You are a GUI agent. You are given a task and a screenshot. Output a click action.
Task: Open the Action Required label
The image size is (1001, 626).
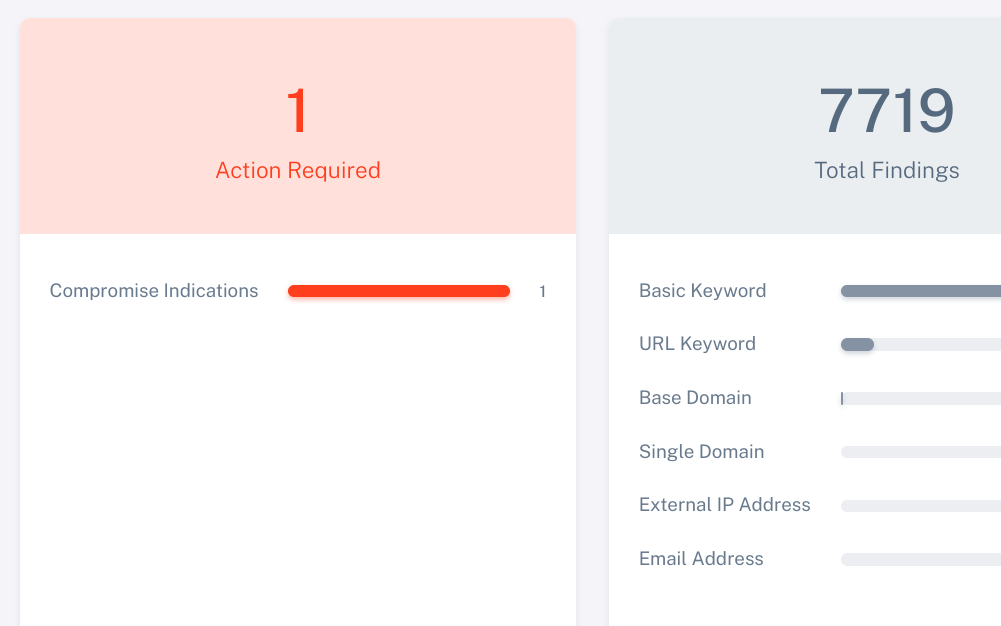pos(297,170)
